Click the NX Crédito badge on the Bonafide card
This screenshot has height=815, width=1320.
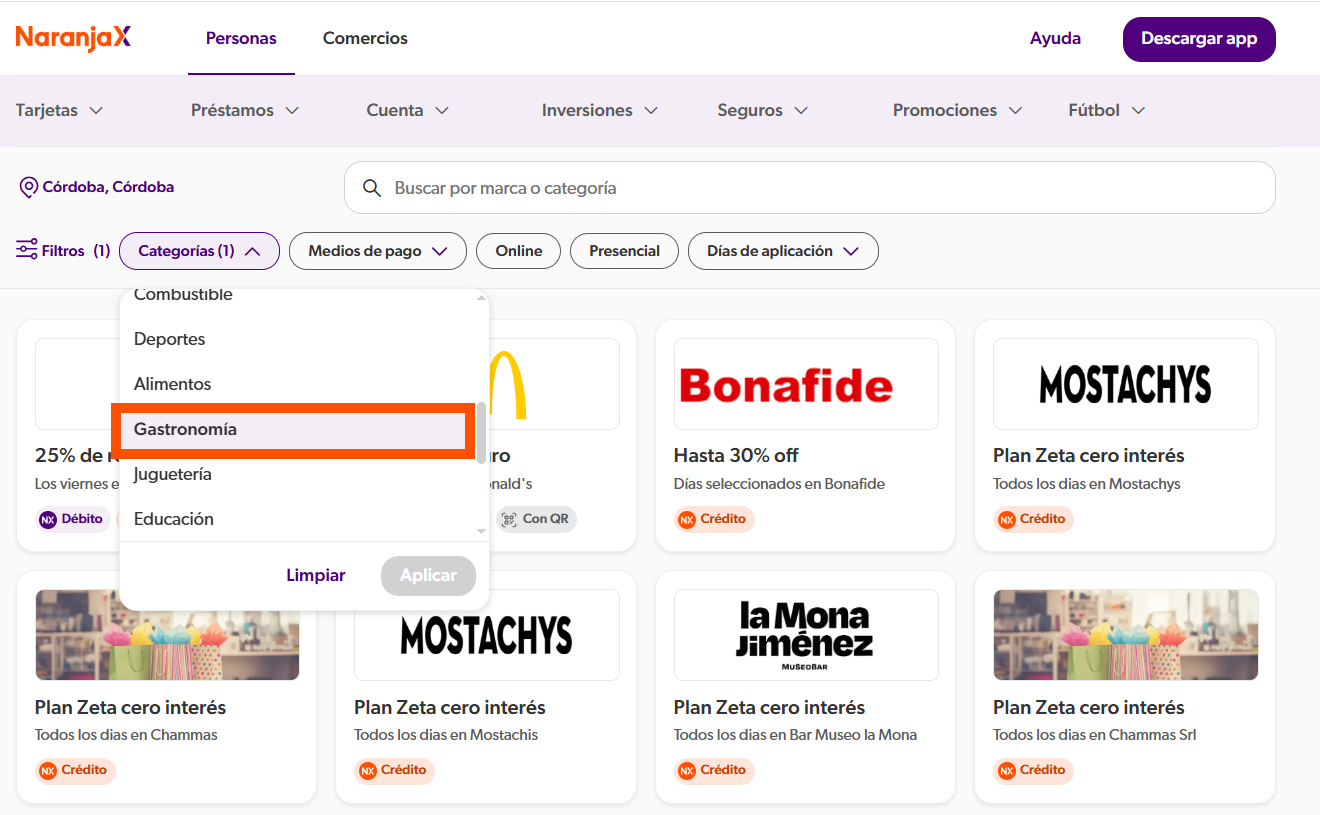click(714, 519)
